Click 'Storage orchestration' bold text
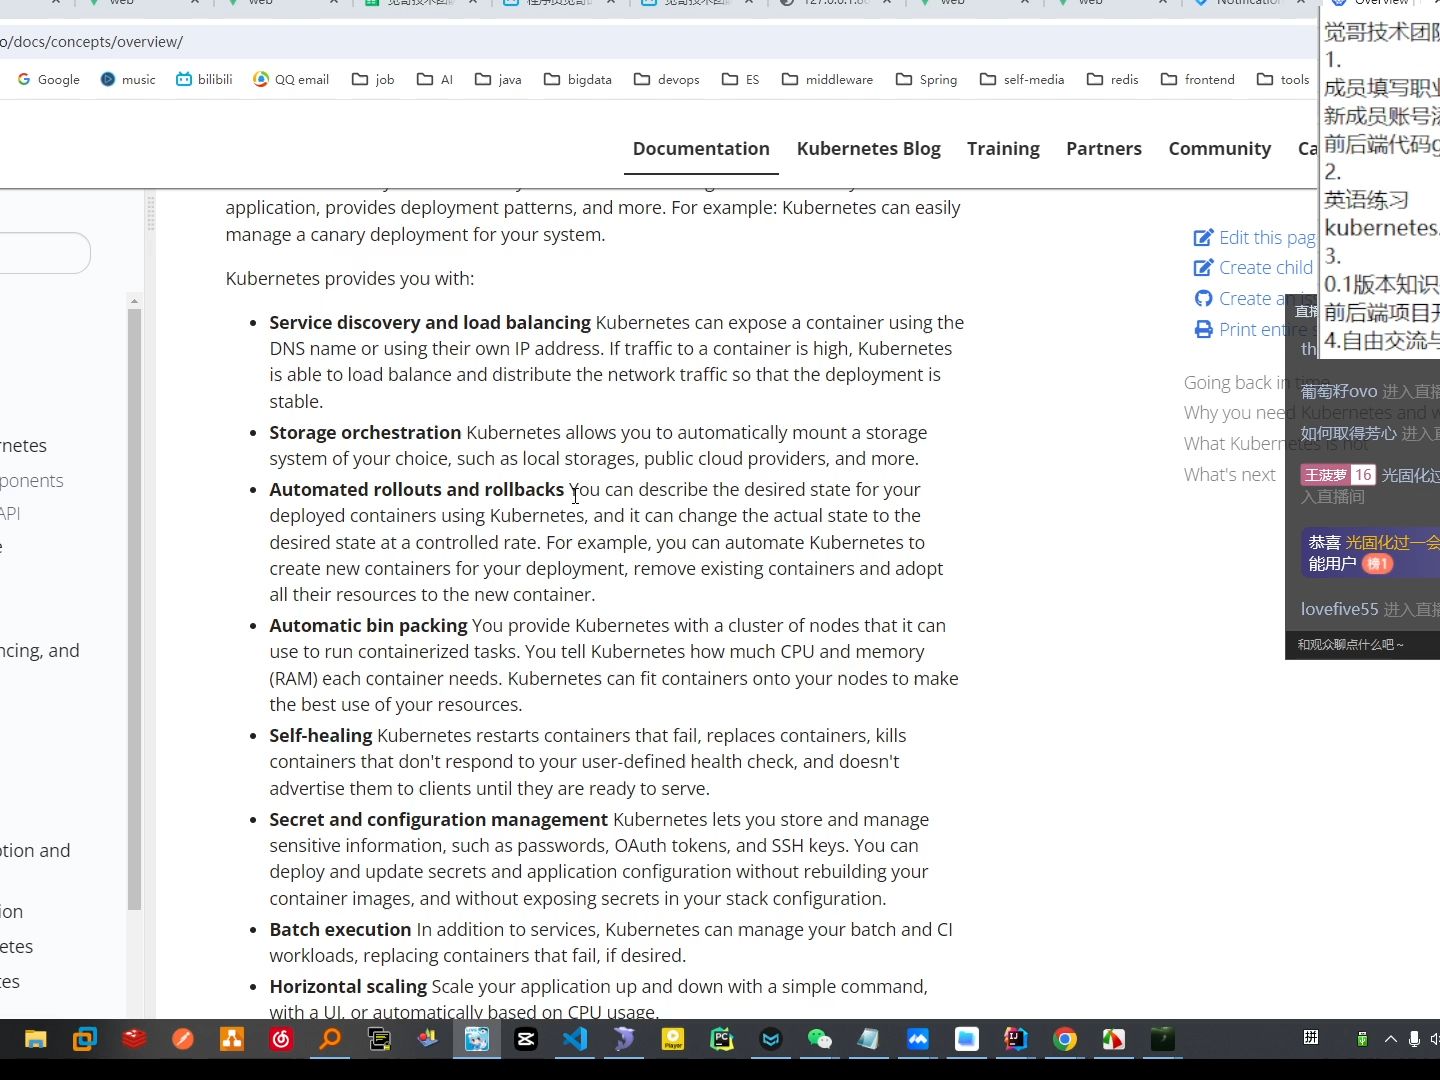The width and height of the screenshot is (1440, 1080). coord(365,433)
